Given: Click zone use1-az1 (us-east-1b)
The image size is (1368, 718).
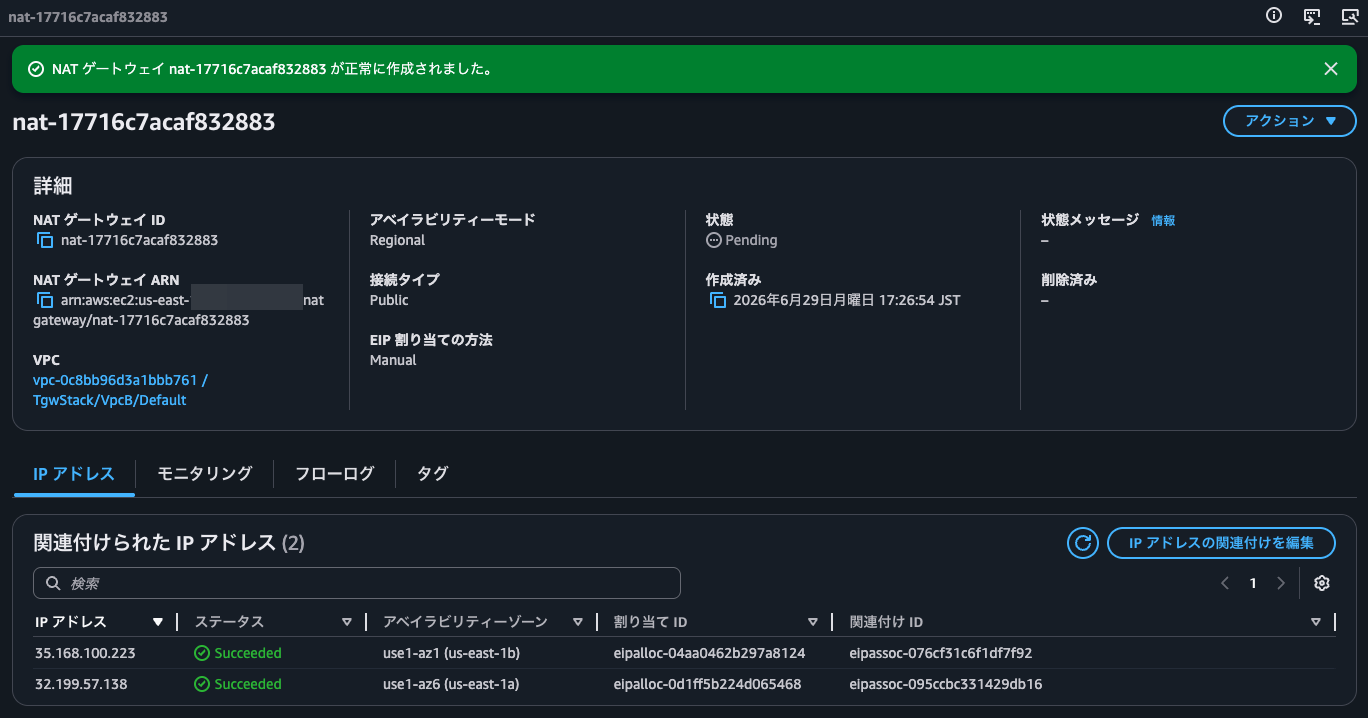Looking at the screenshot, I should [451, 653].
